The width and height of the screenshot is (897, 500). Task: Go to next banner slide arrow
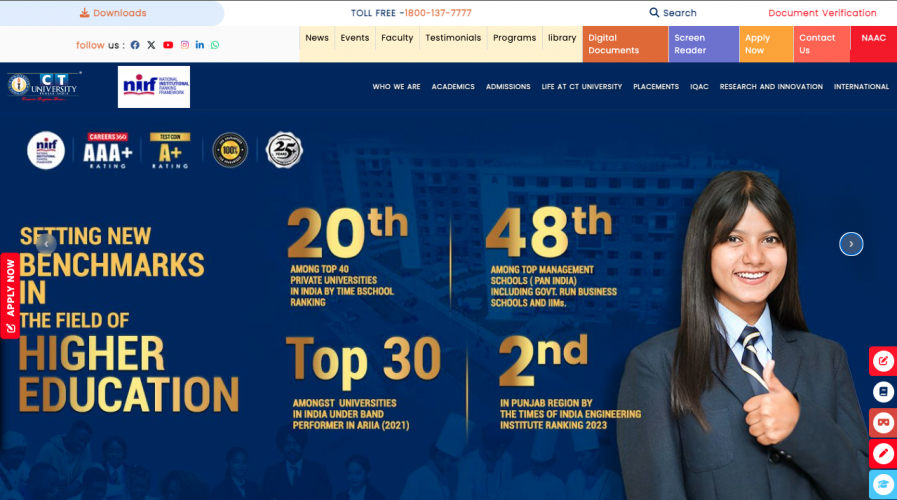tap(851, 244)
